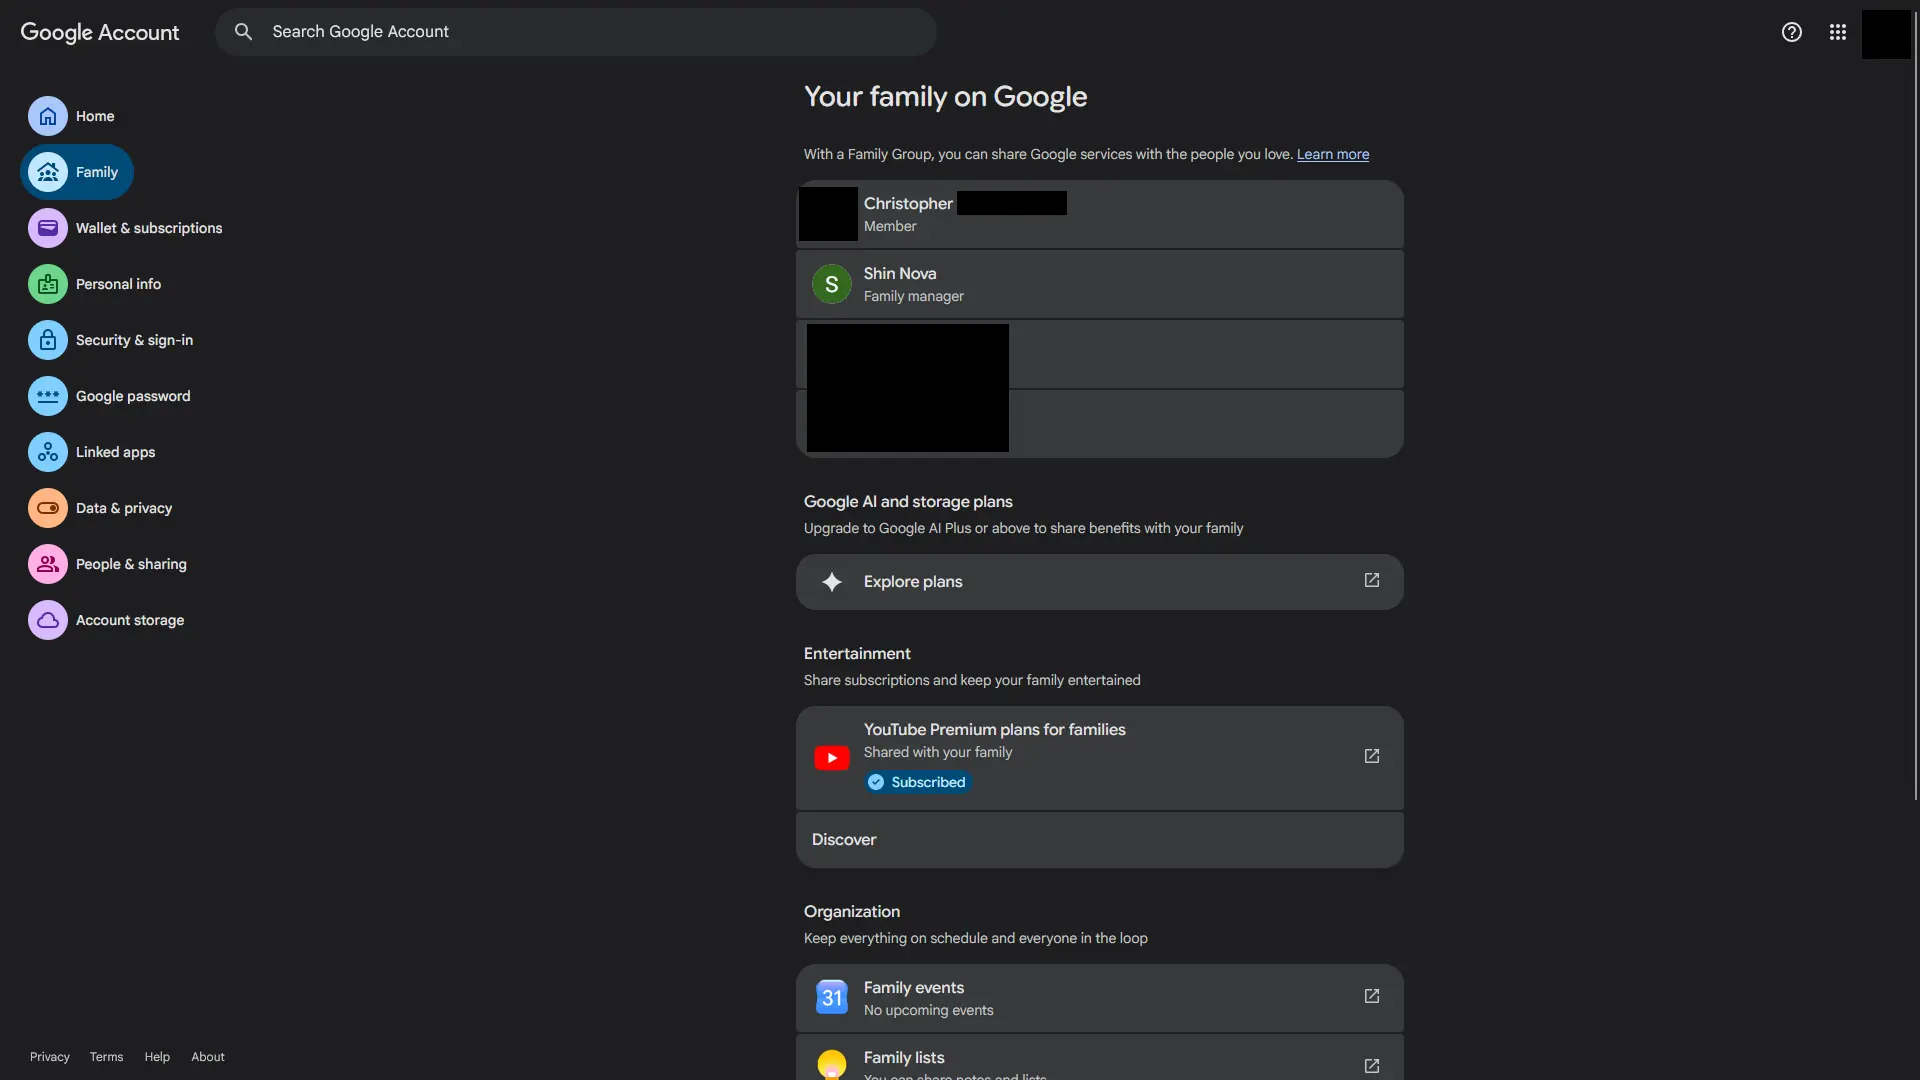
Task: Click the People & sharing icon
Action: 48,564
